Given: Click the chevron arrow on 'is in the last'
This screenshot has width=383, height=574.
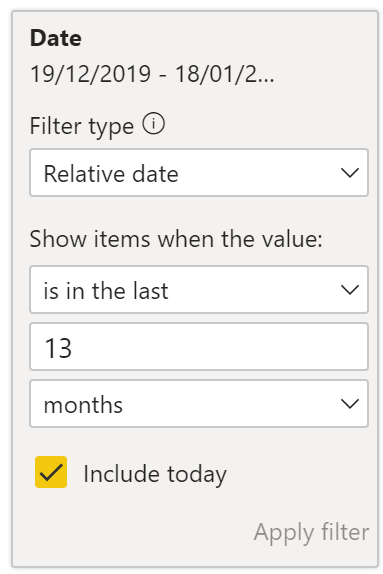Looking at the screenshot, I should click(x=350, y=290).
